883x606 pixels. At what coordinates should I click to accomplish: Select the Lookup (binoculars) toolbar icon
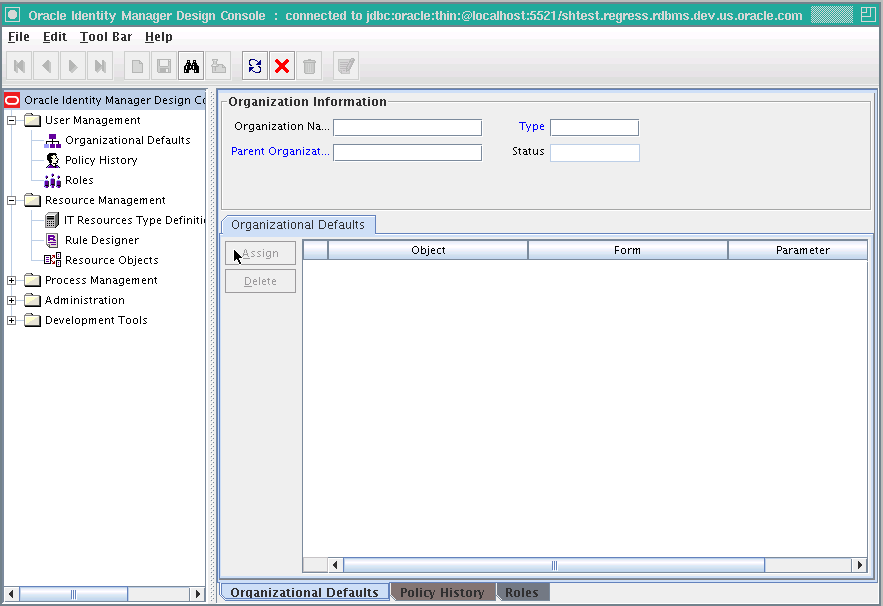(x=190, y=65)
